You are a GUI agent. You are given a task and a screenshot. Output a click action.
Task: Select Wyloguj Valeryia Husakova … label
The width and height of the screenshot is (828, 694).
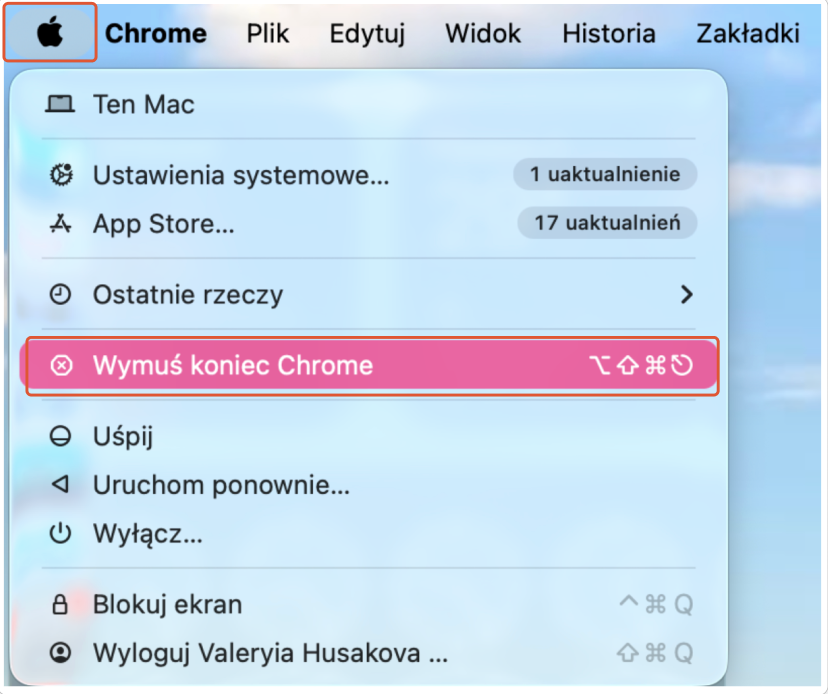[x=270, y=653]
